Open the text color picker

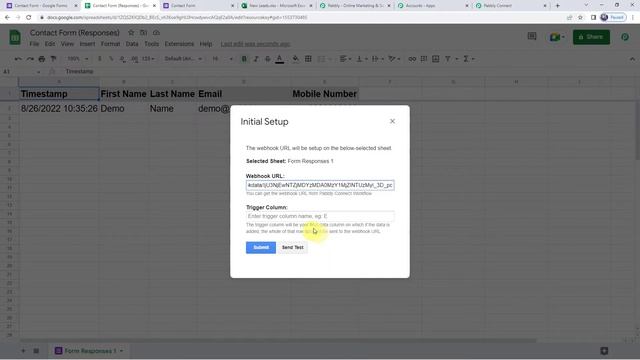point(280,59)
